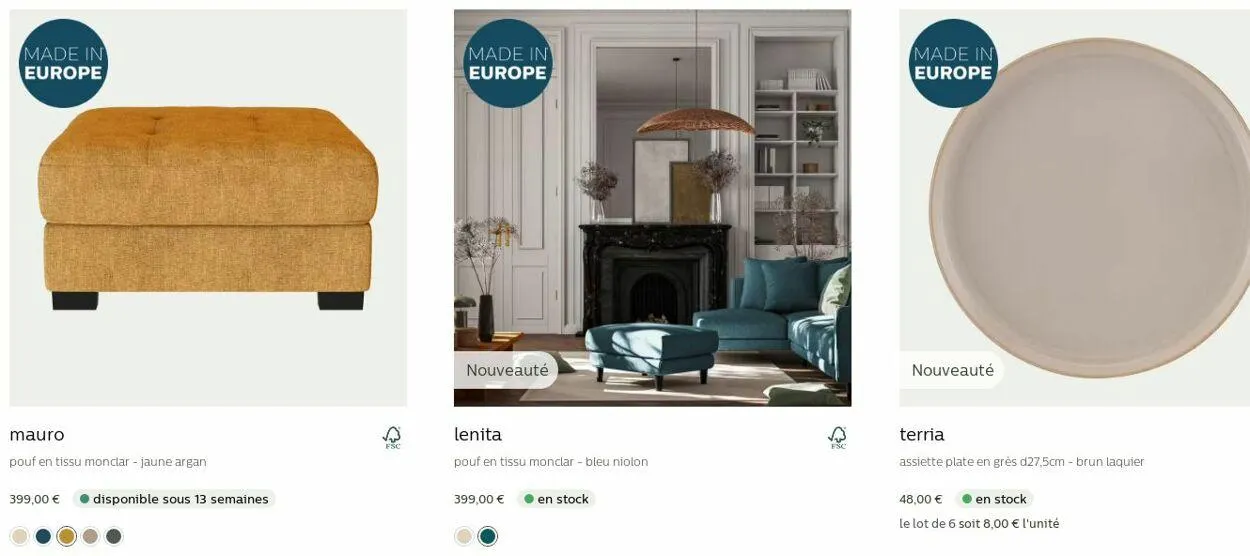Click Made in Europe badge on terria plate

coord(953,63)
